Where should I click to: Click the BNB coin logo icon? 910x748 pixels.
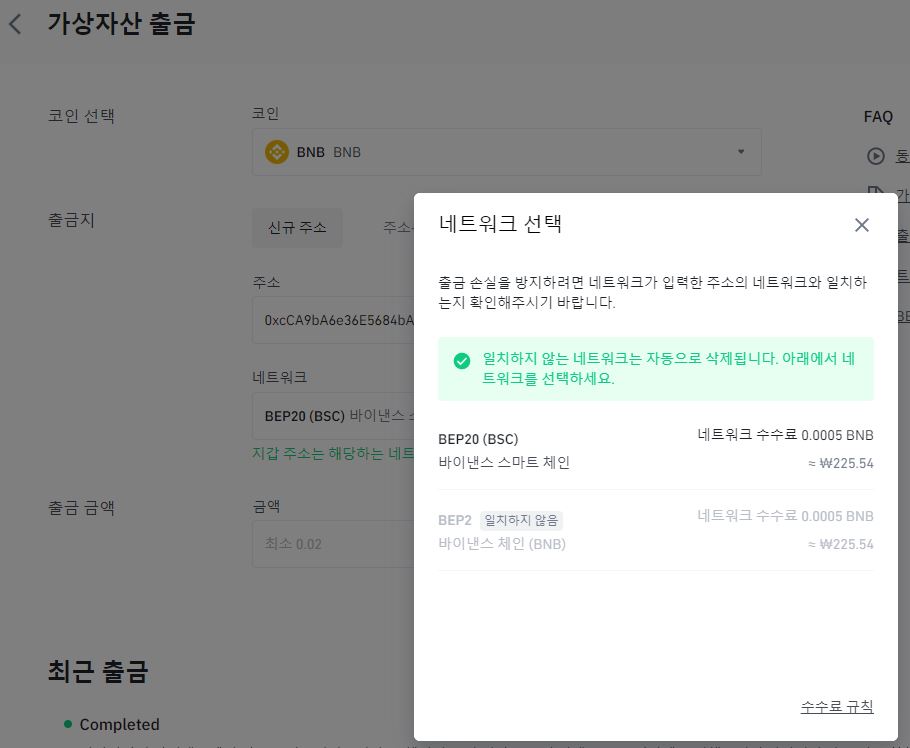(x=277, y=152)
